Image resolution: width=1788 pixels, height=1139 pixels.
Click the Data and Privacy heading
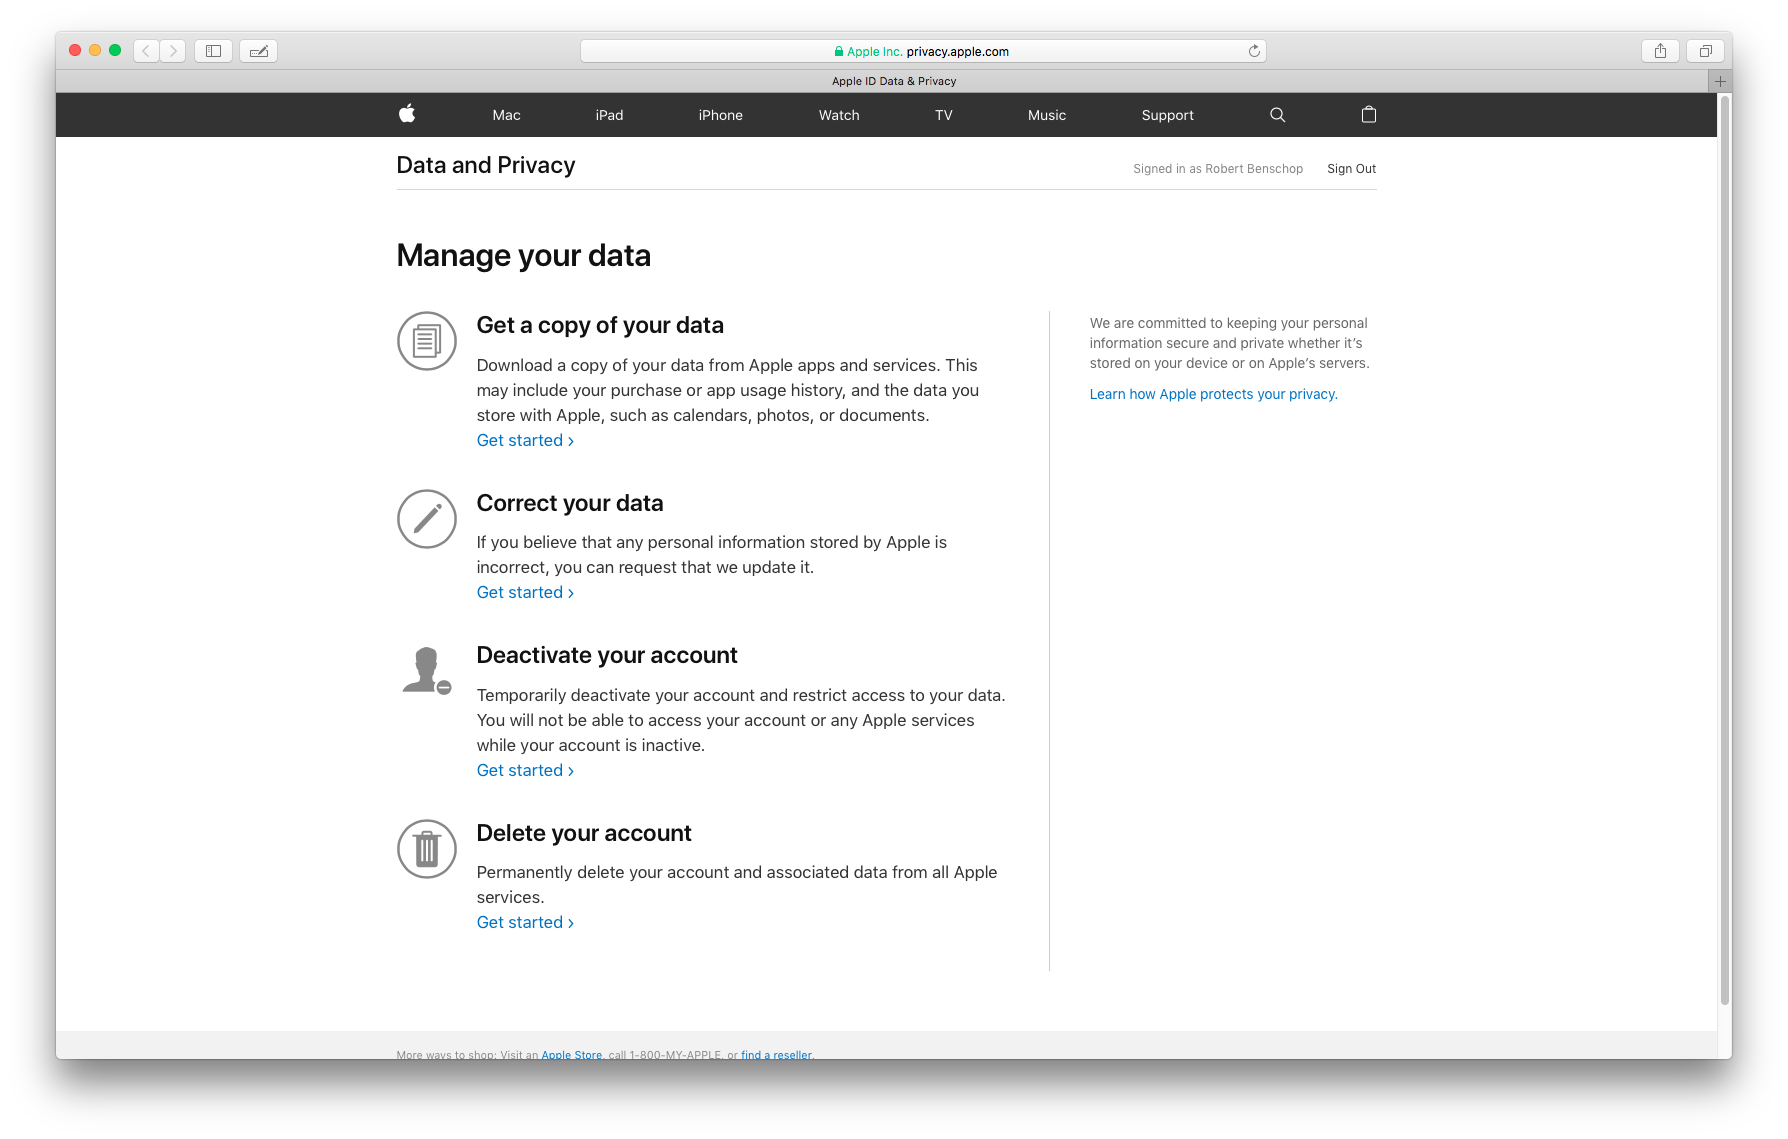[486, 165]
